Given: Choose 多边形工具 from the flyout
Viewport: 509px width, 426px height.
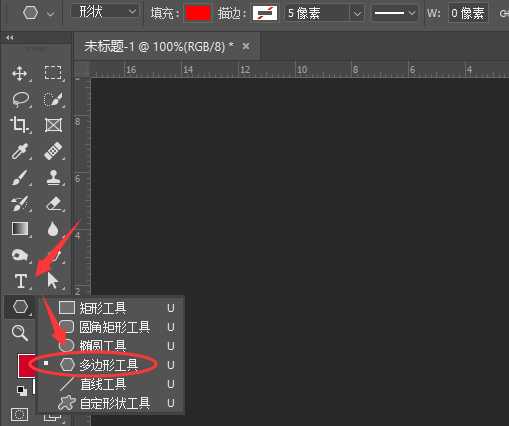Looking at the screenshot, I should click(112, 365).
